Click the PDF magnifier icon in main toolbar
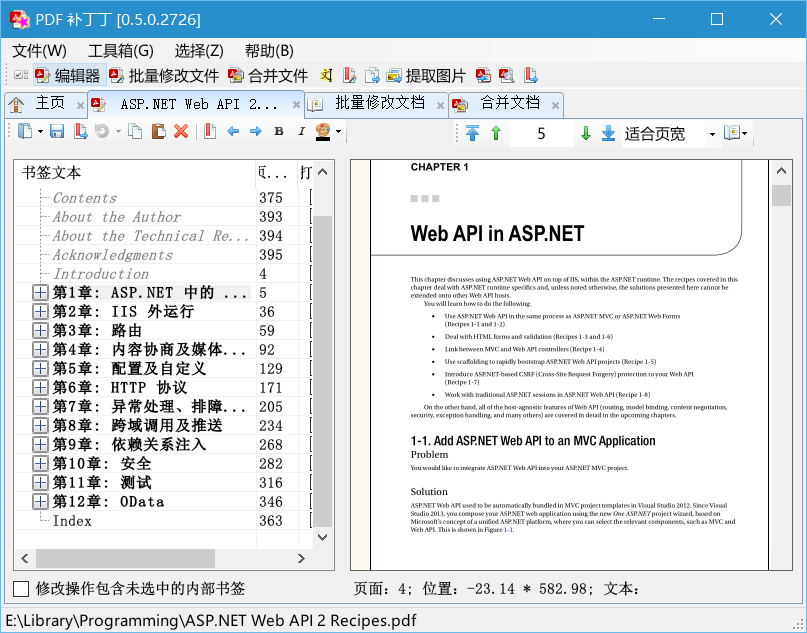807x633 pixels. [x=506, y=76]
